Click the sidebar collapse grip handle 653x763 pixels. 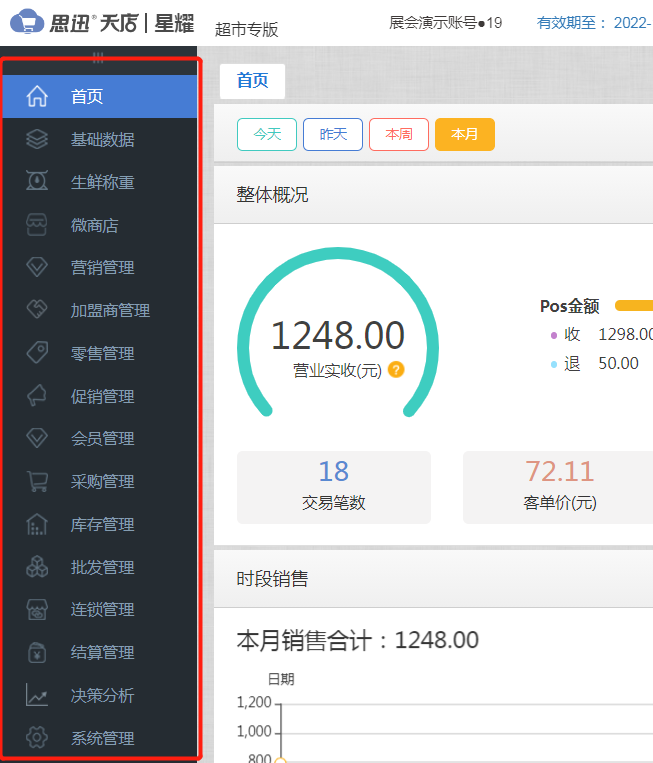click(x=98, y=57)
